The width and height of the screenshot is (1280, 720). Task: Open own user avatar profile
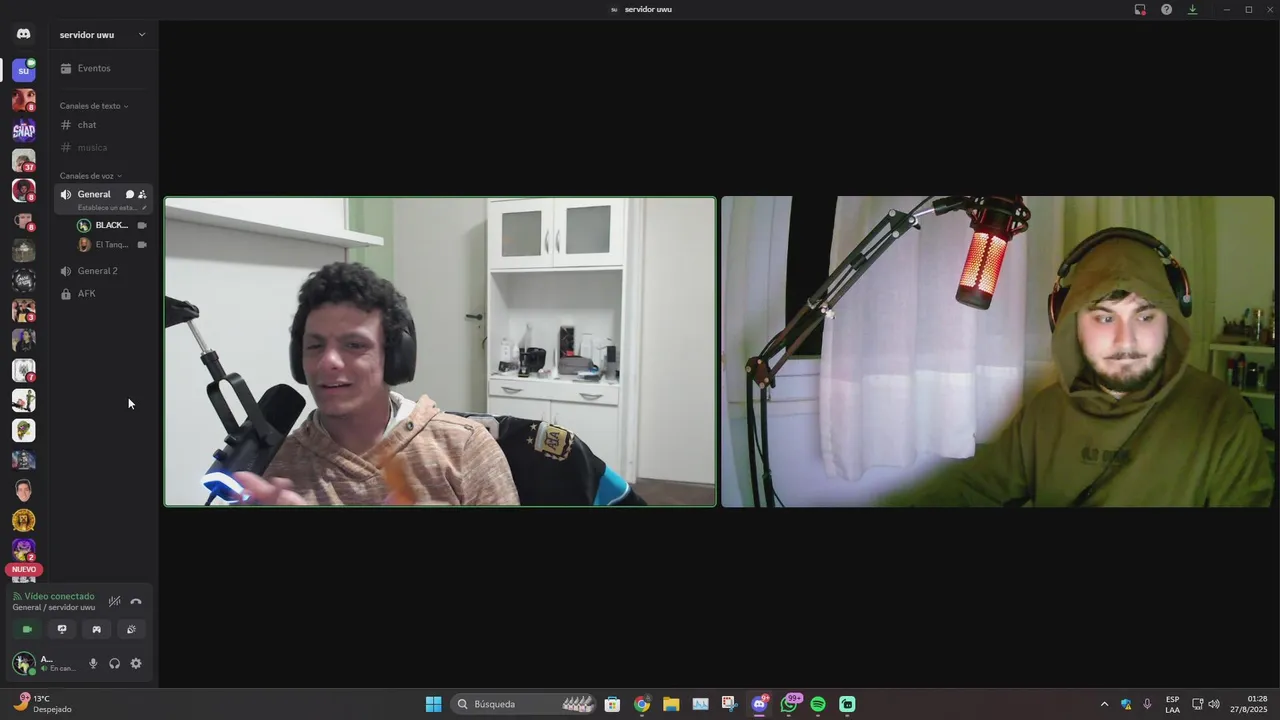point(24,663)
